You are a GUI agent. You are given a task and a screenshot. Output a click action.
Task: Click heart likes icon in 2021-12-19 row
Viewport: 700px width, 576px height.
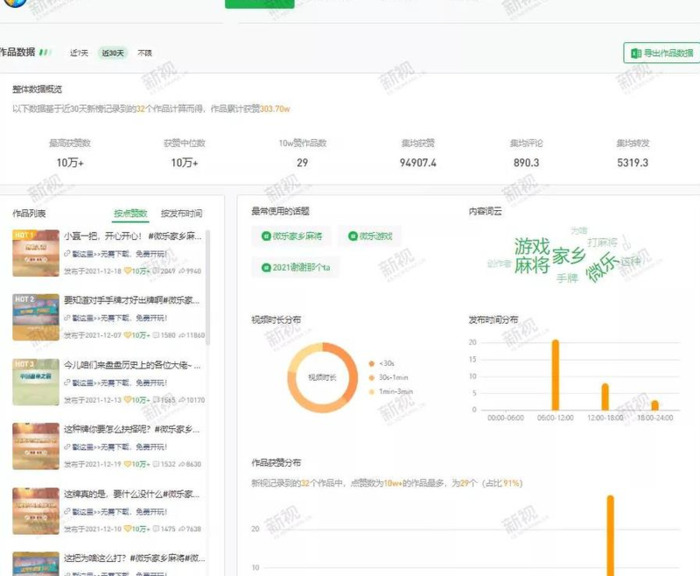click(128, 464)
